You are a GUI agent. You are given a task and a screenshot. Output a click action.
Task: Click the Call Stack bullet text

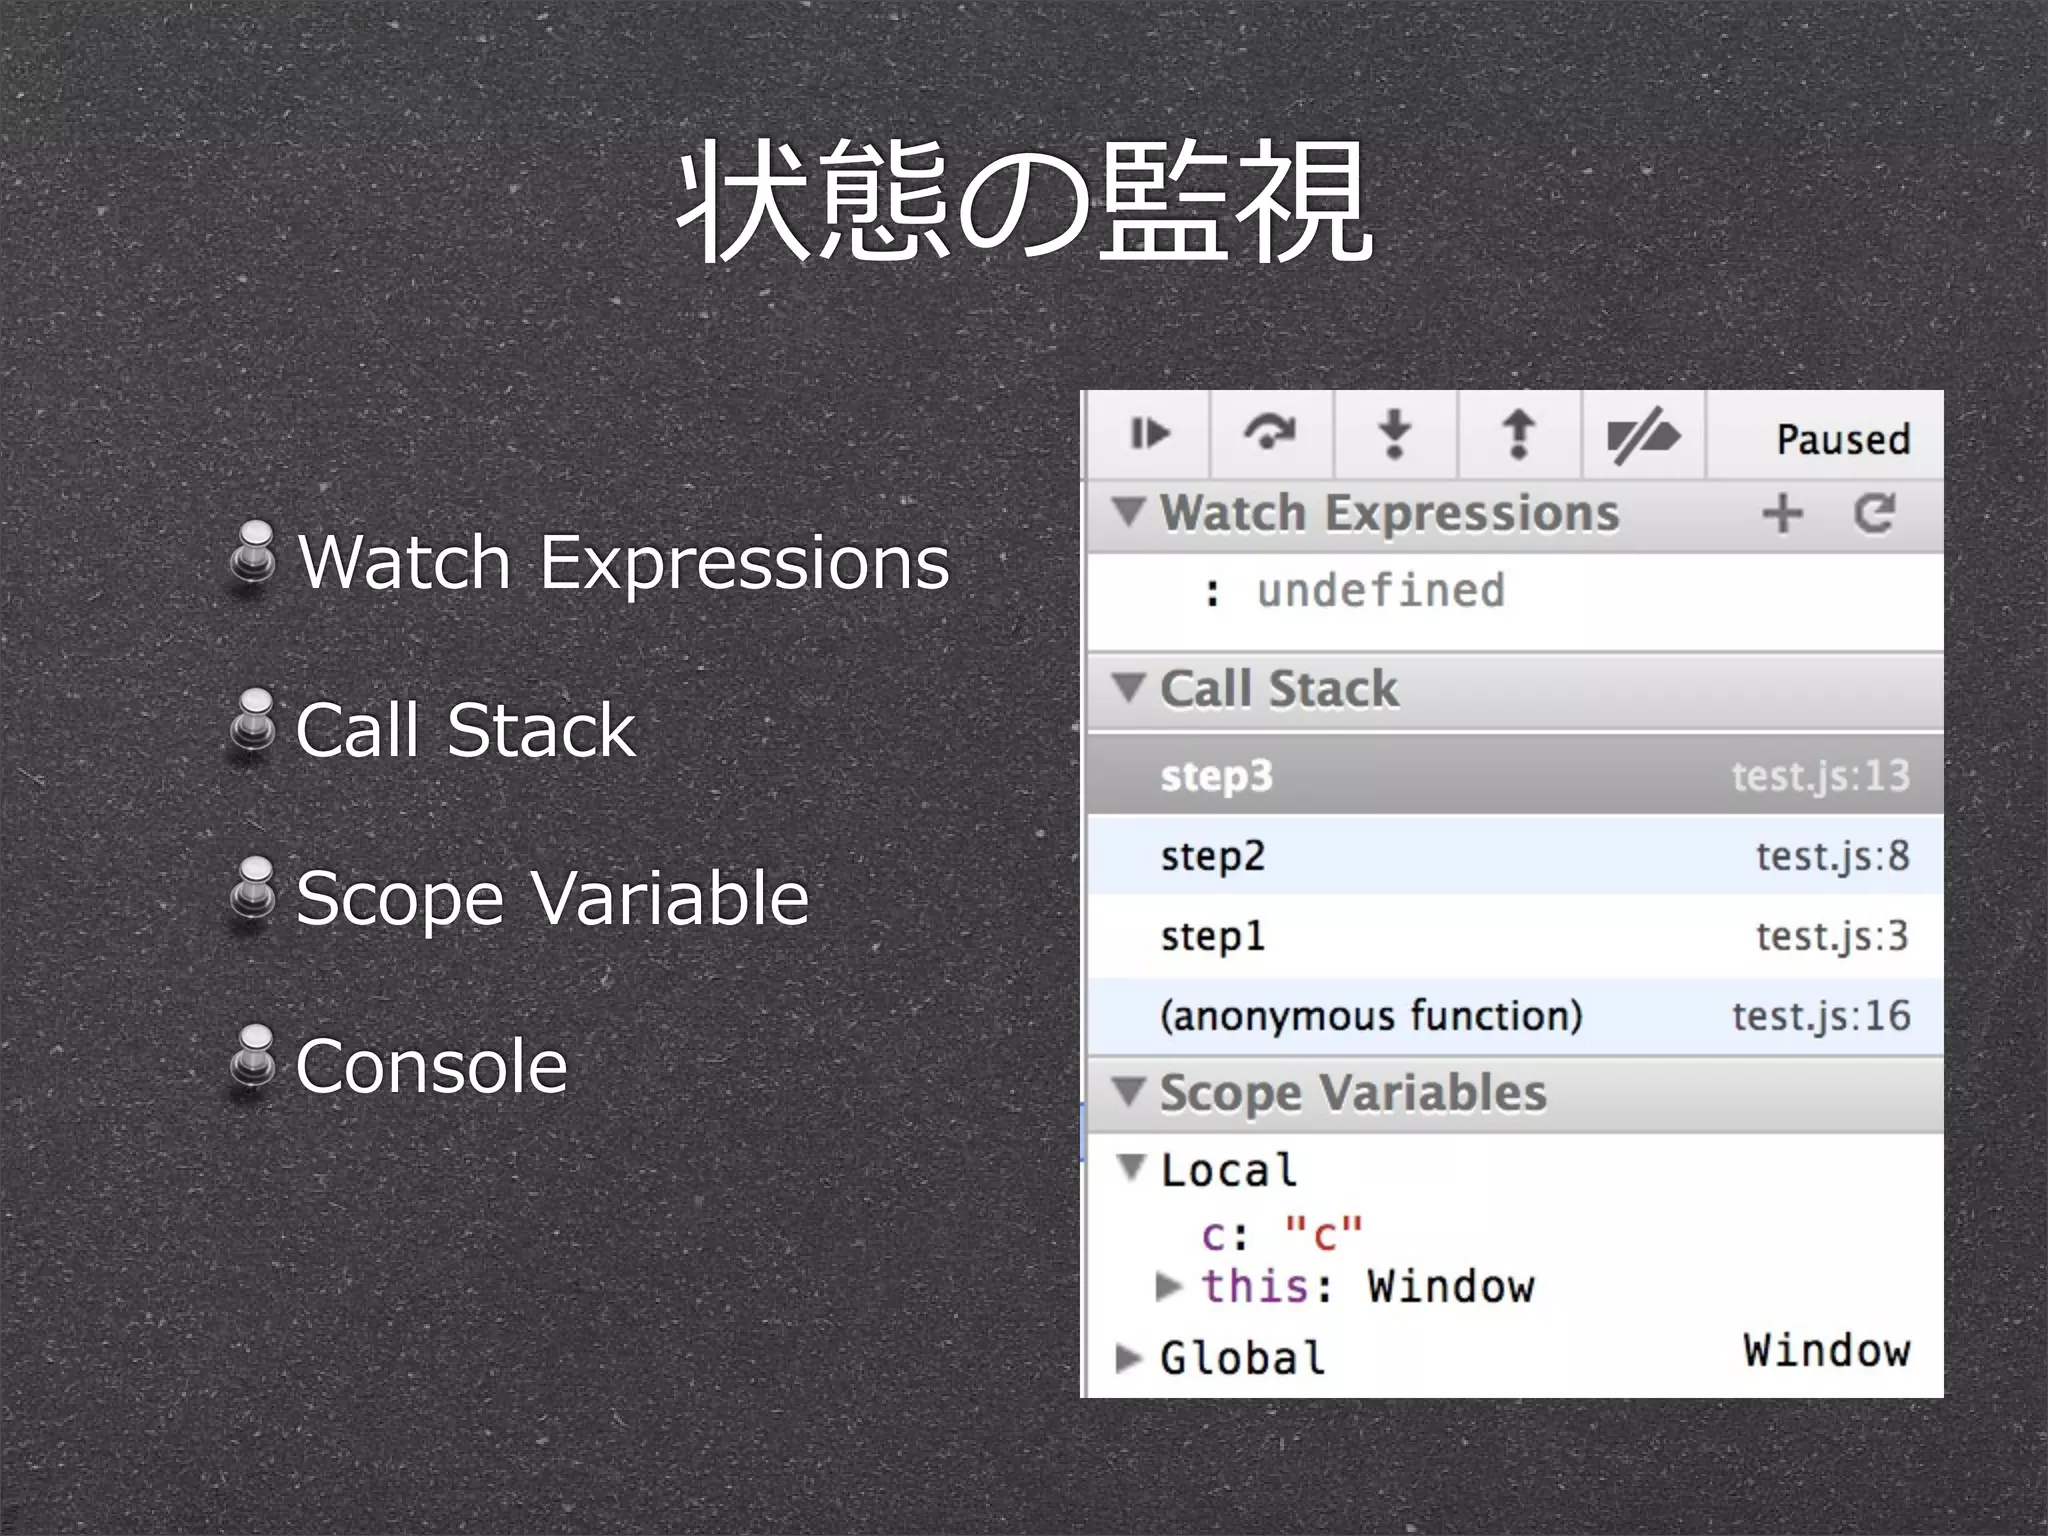click(x=466, y=730)
